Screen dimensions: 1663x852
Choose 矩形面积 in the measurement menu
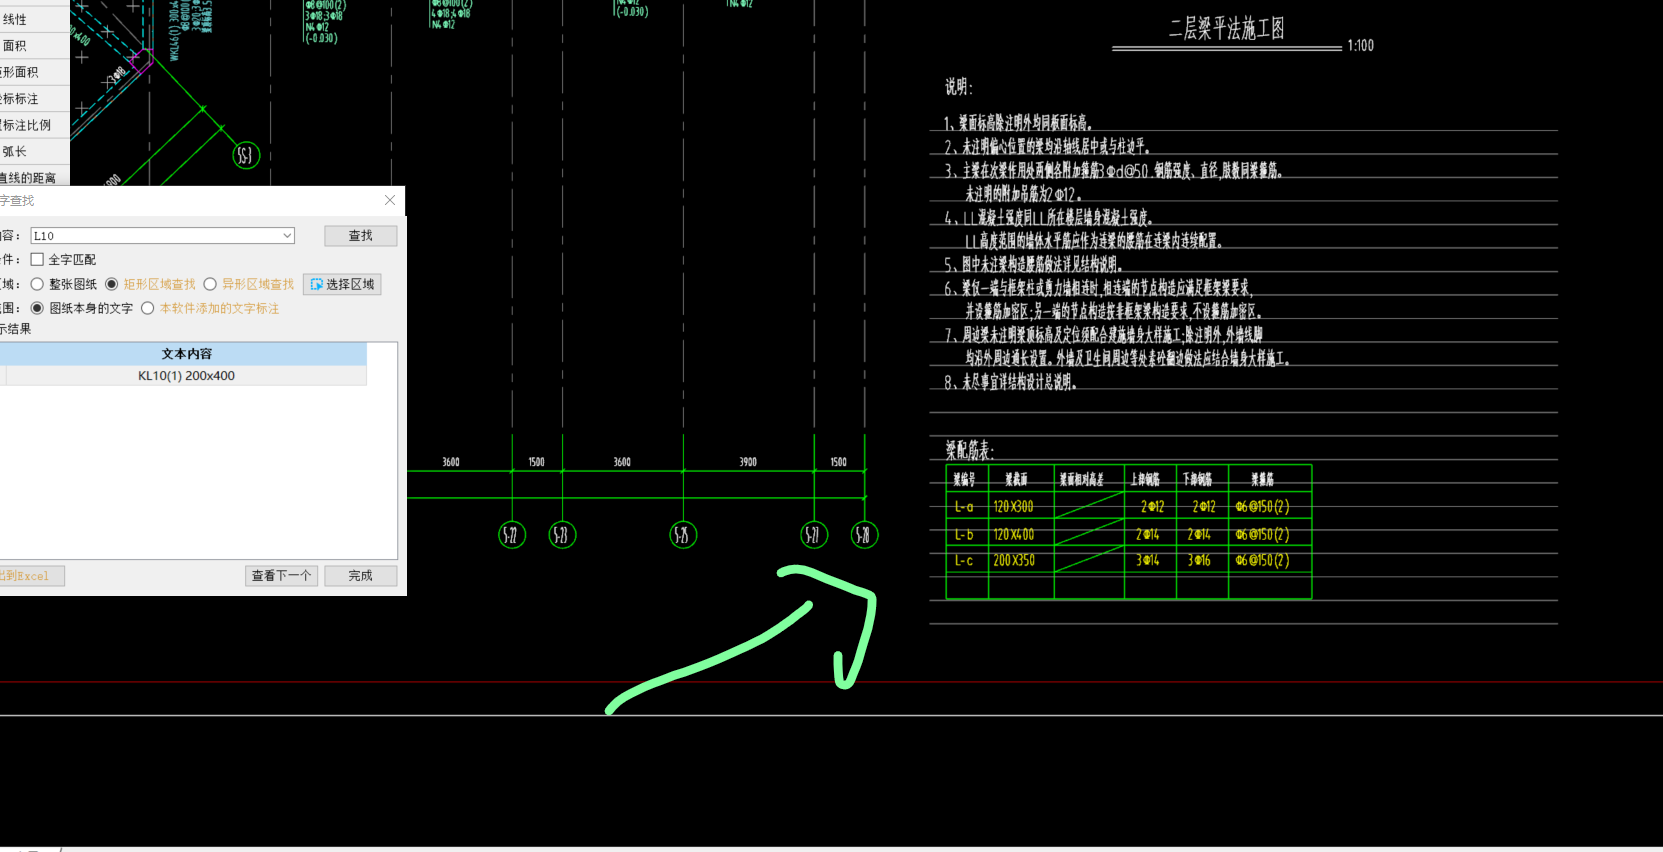[x=35, y=72]
